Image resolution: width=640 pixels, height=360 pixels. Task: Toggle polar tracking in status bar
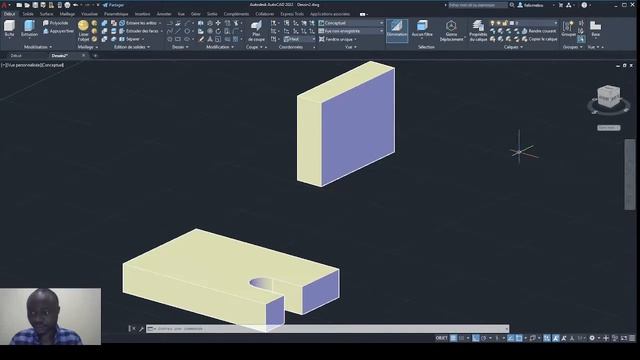(x=484, y=338)
